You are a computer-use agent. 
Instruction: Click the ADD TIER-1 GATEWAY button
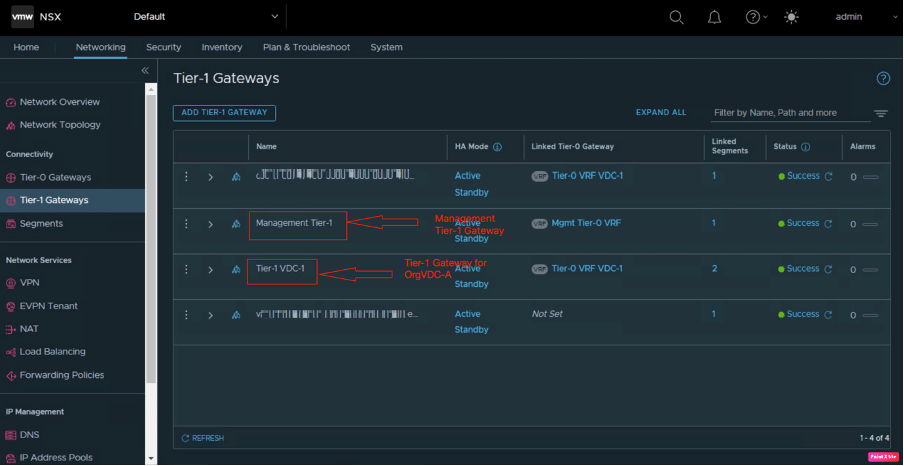click(224, 113)
